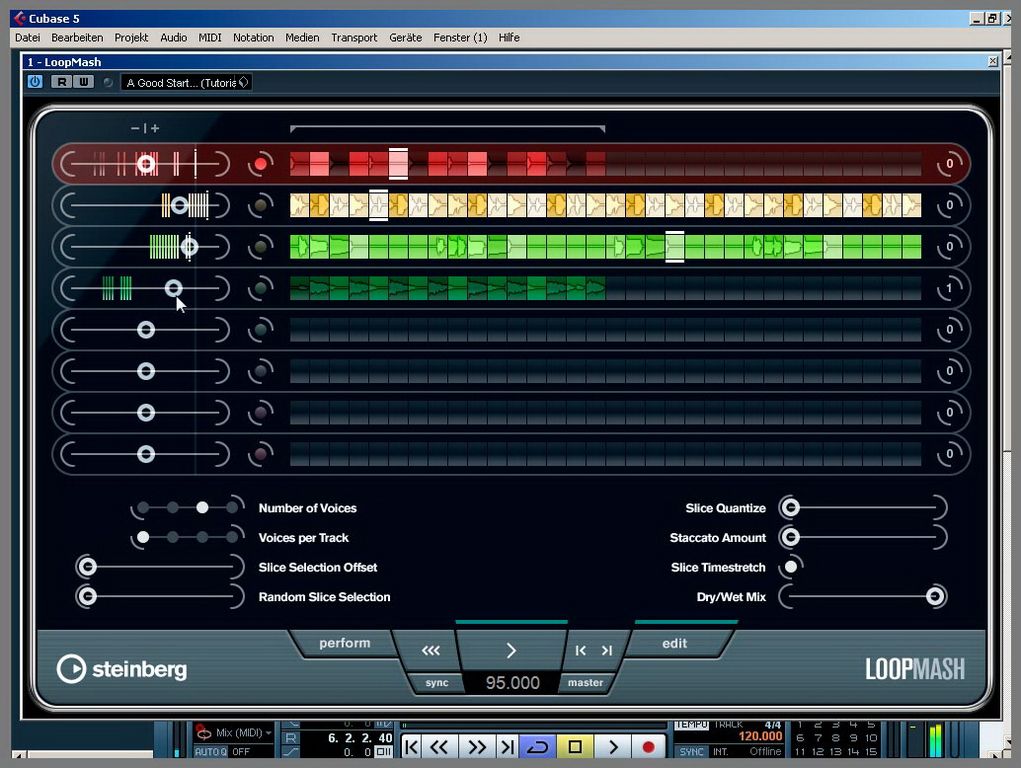1021x768 pixels.
Task: Click the yellow track transpose value knob
Action: 949,205
